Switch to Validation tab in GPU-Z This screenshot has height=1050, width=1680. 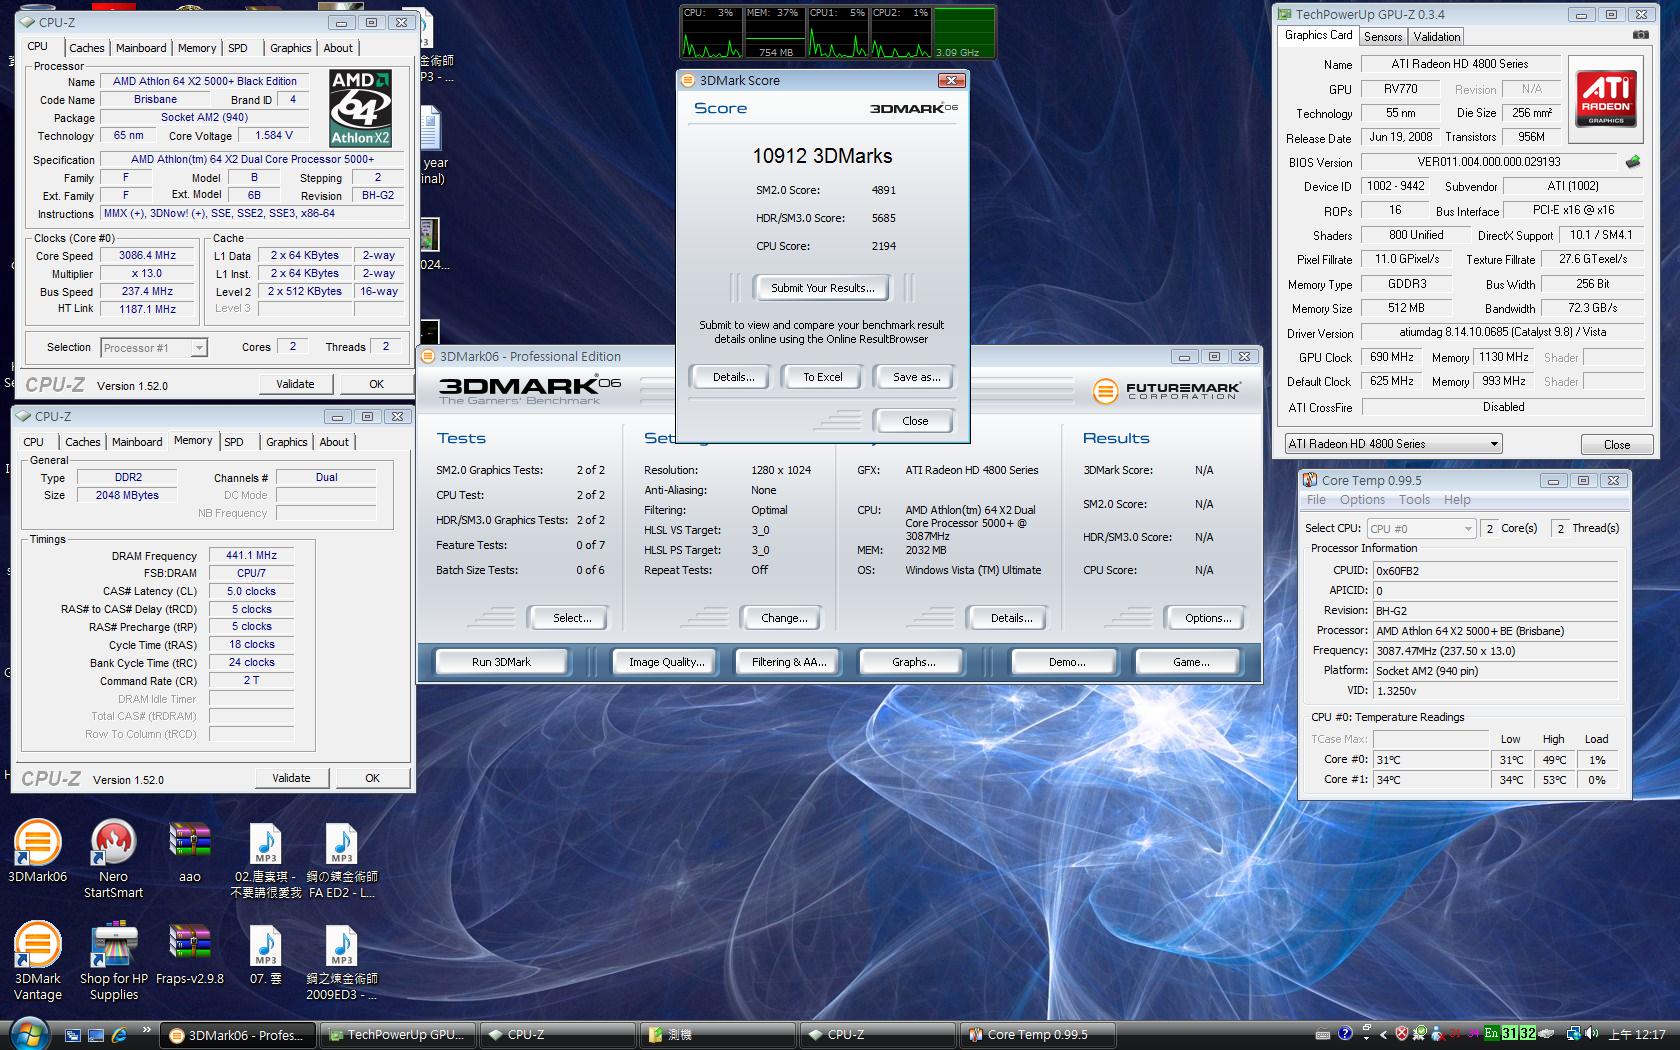(x=1437, y=37)
